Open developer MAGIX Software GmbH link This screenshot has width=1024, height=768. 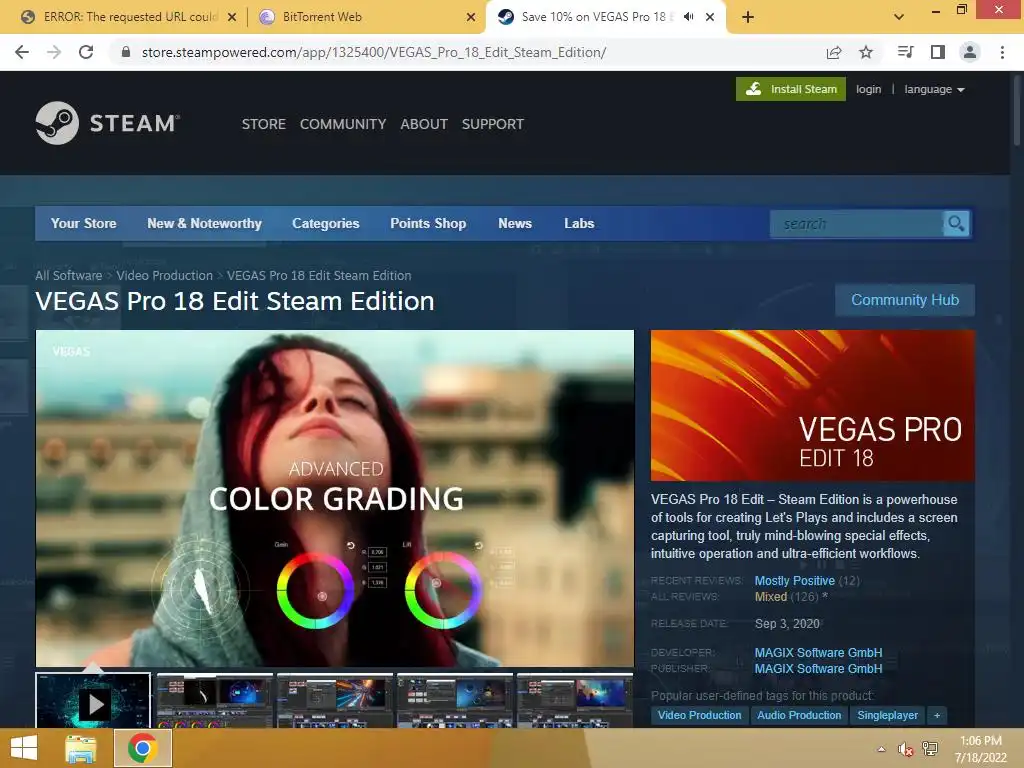click(818, 652)
